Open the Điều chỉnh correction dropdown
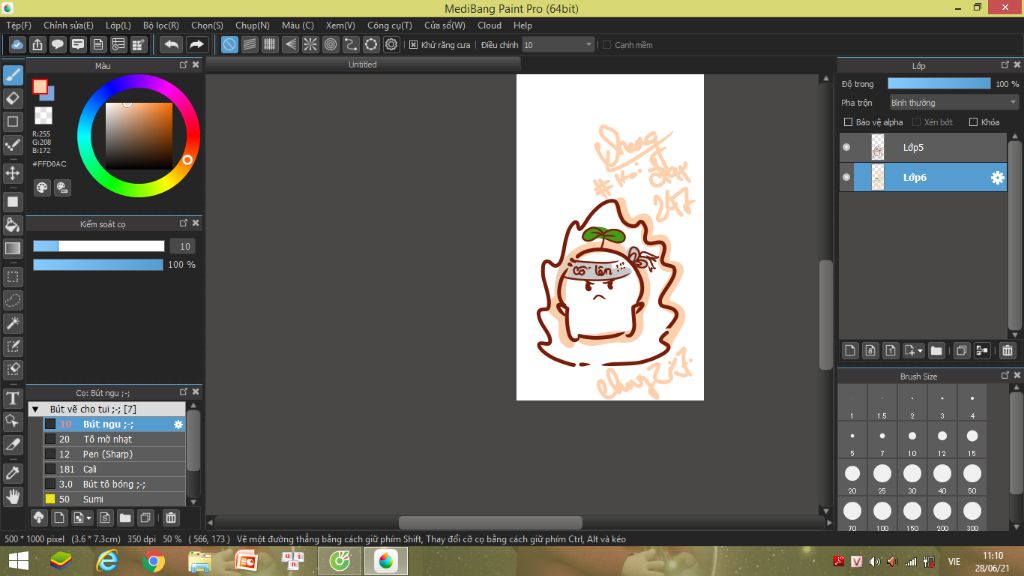This screenshot has height=576, width=1024. 558,44
